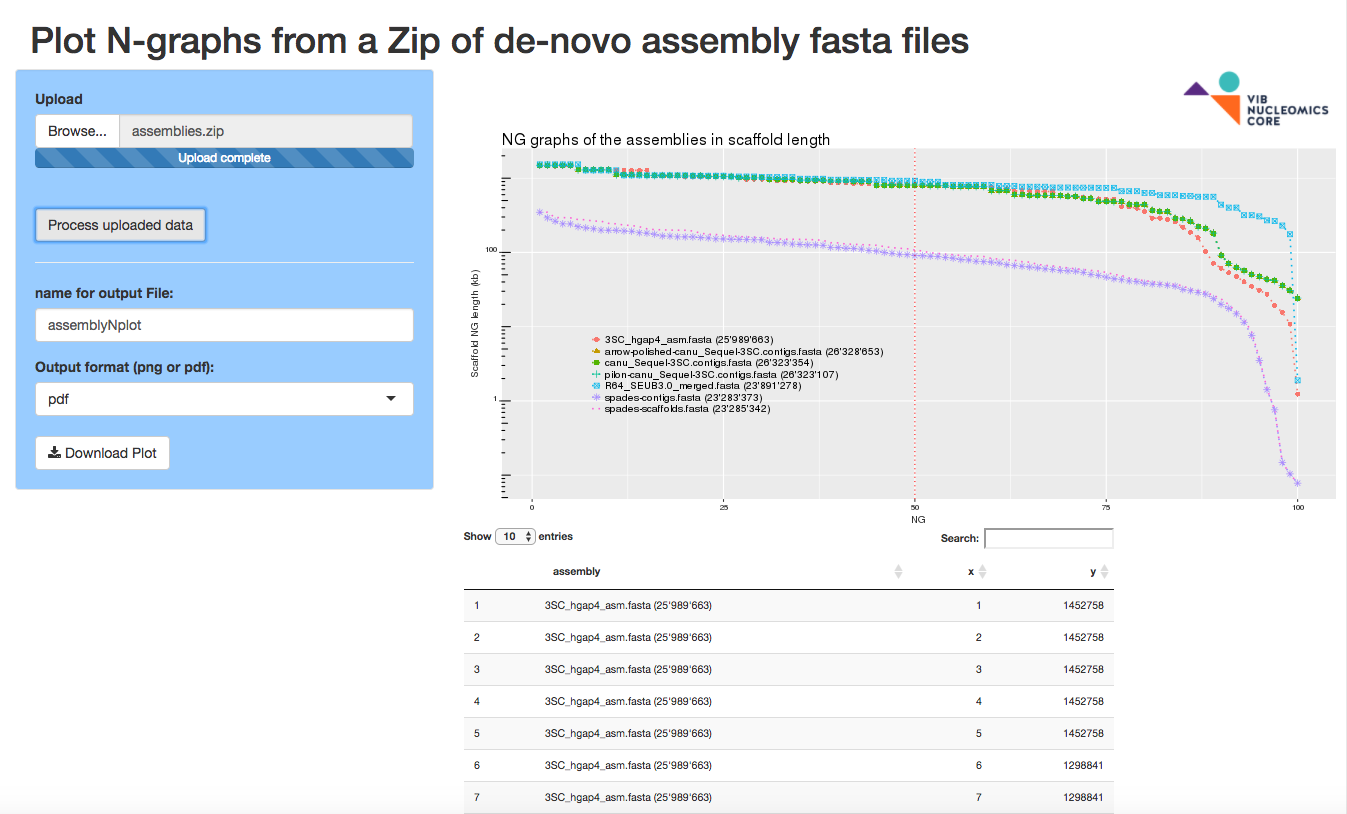Click table row 2 assembly cell
The width and height of the screenshot is (1347, 814).
pyautogui.click(x=627, y=637)
